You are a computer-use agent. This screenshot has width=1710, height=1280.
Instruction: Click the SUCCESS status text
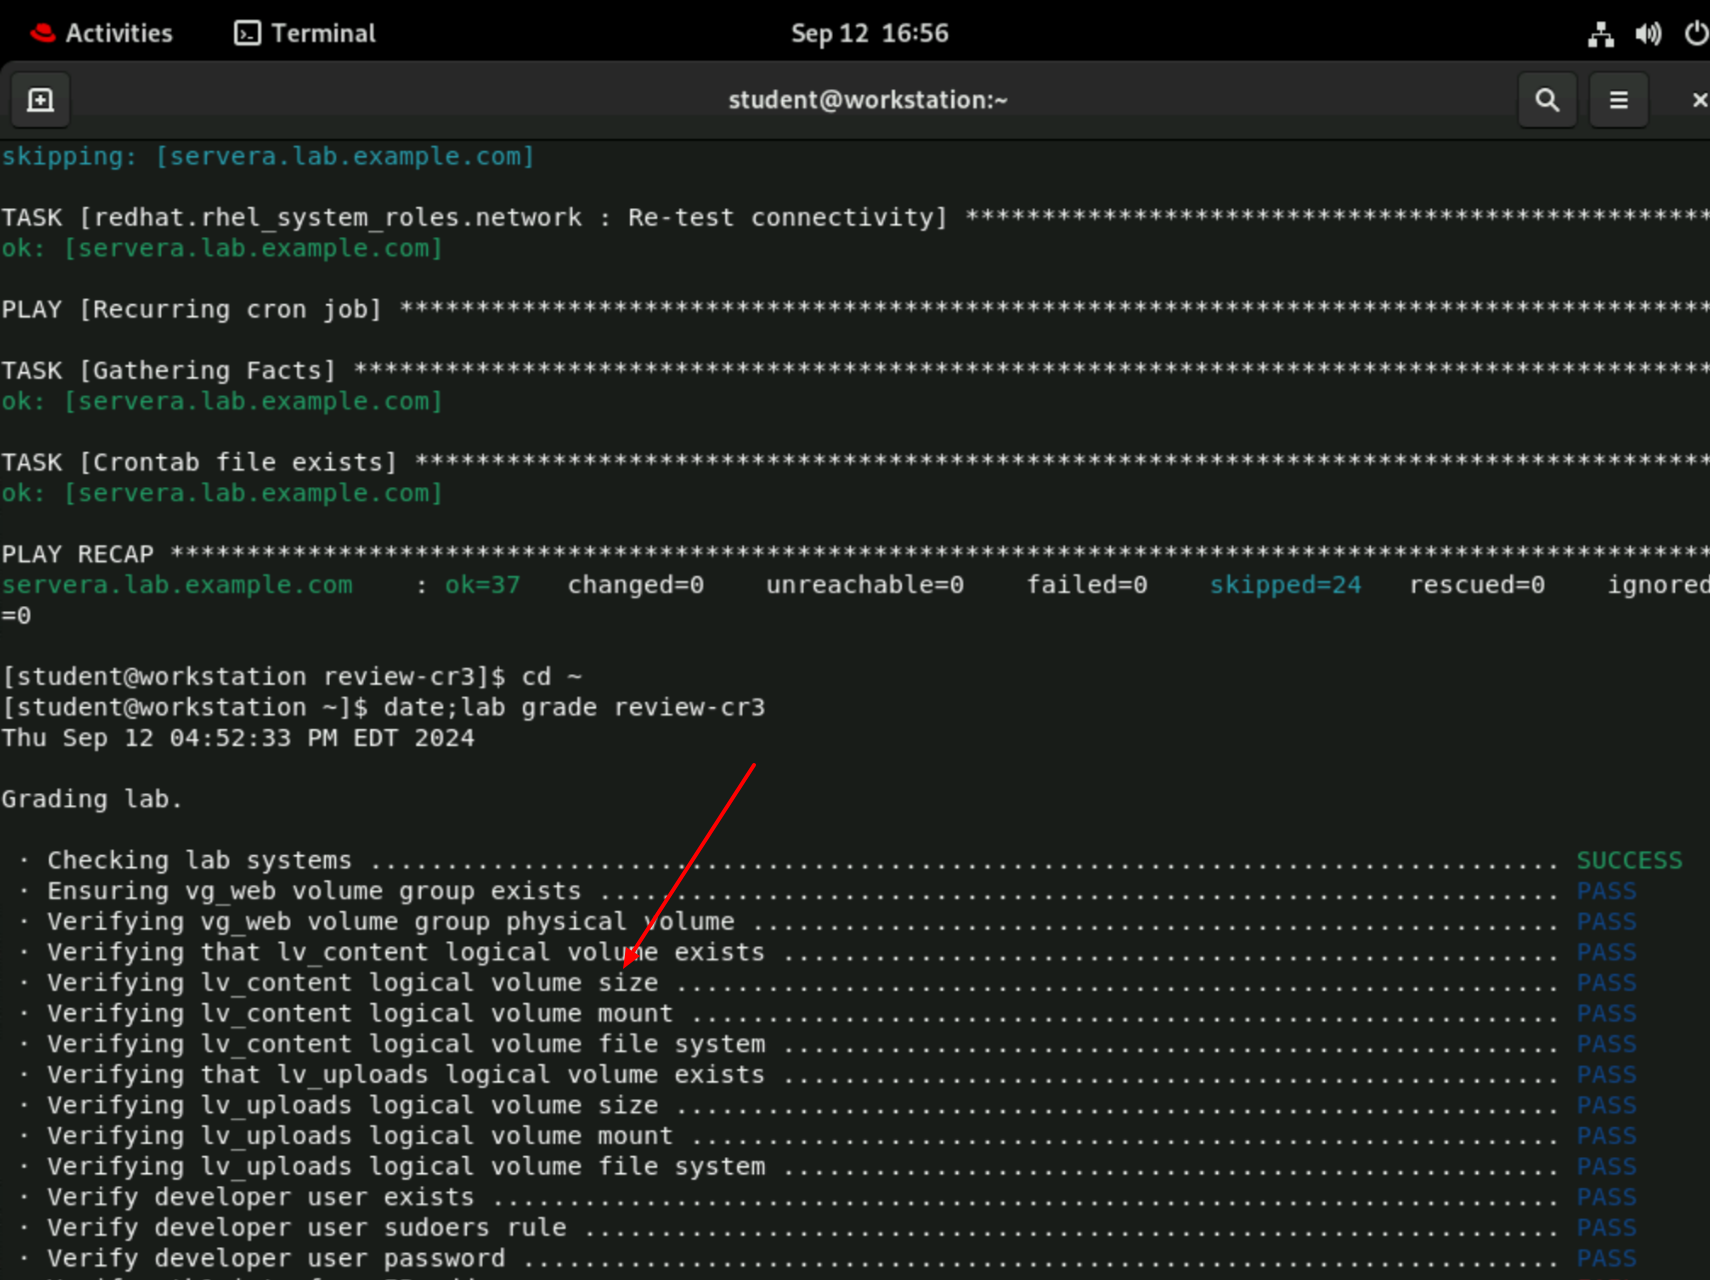coord(1628,859)
